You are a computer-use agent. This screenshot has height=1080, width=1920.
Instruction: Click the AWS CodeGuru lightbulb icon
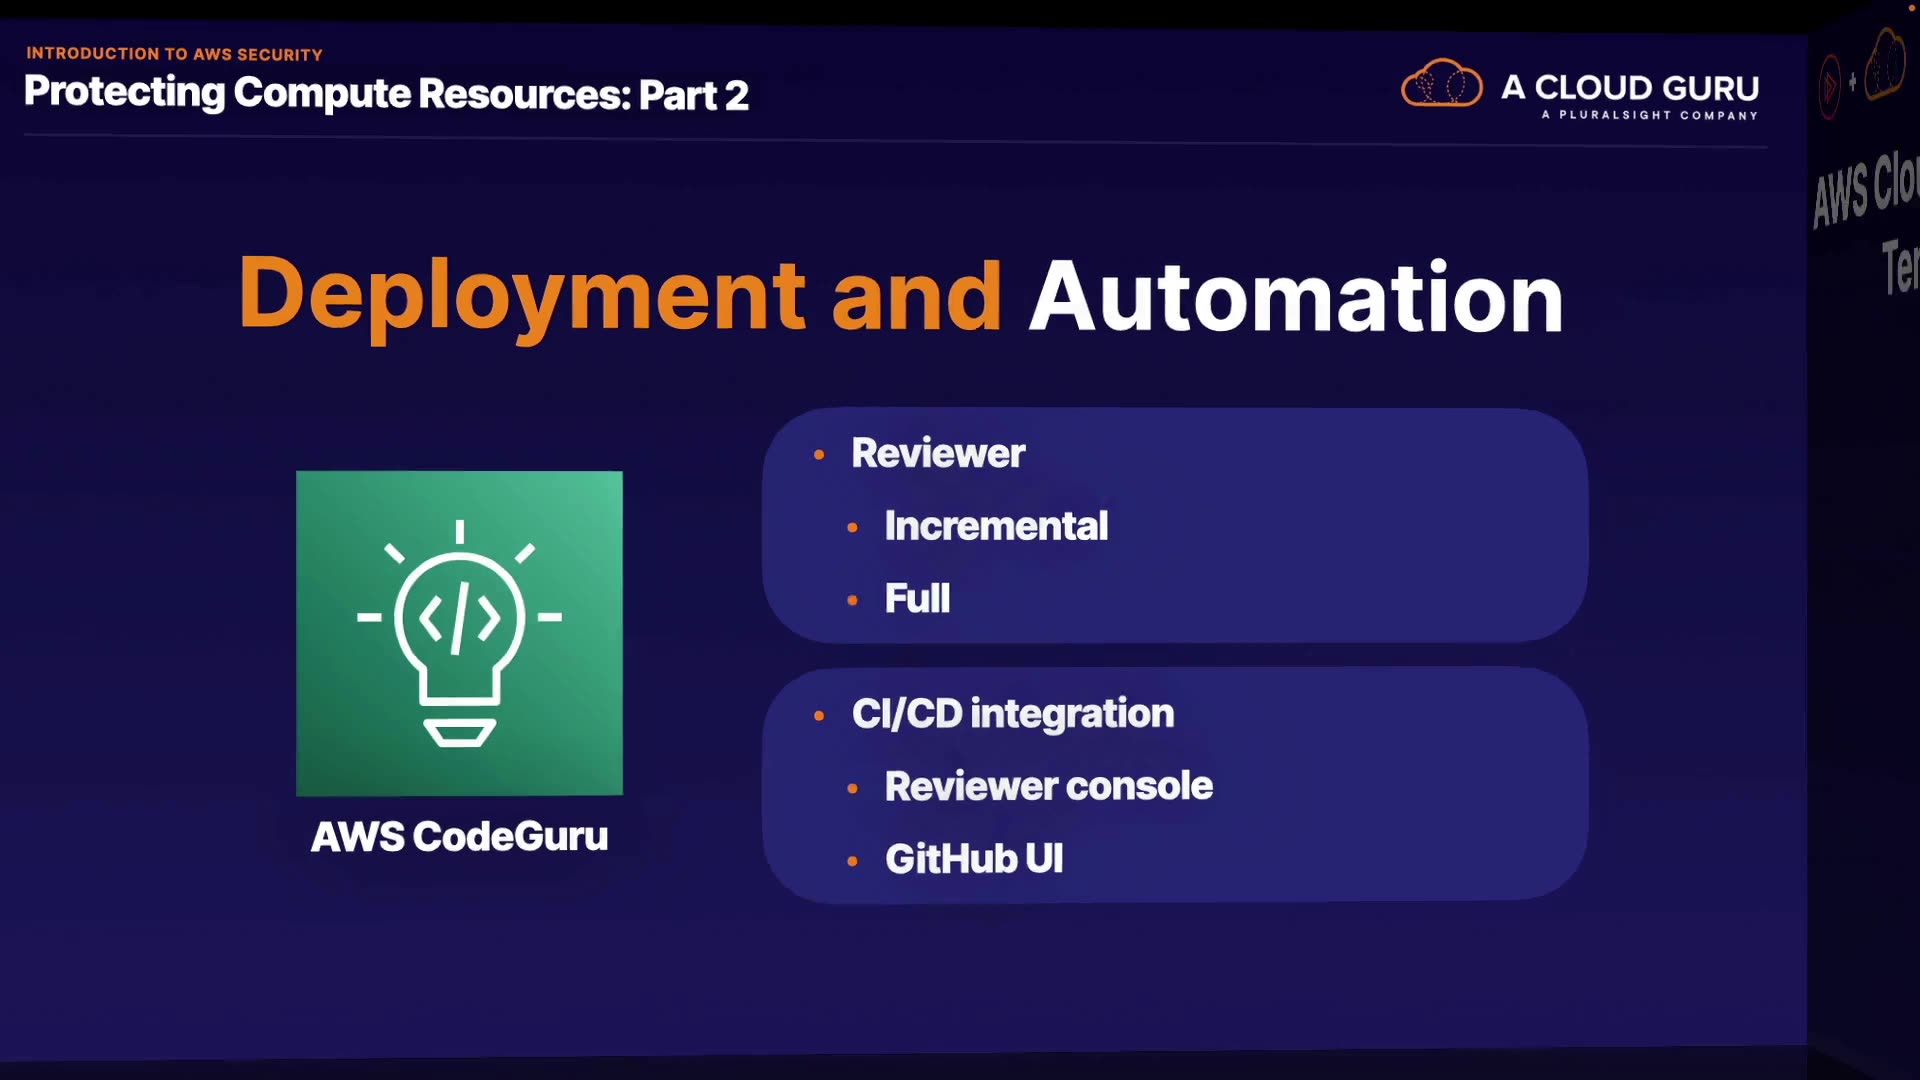tap(459, 633)
